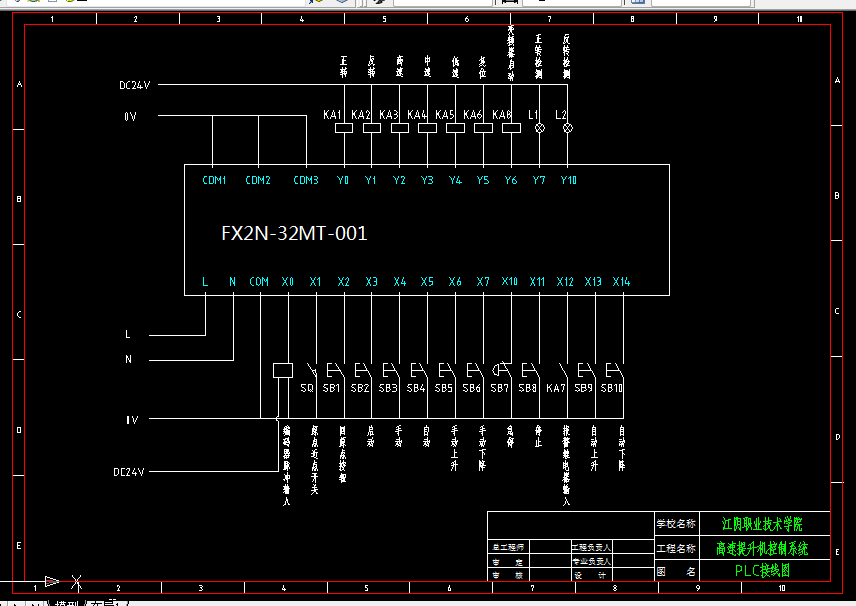Click the green 江阴职业技术学院 title text

[762, 524]
